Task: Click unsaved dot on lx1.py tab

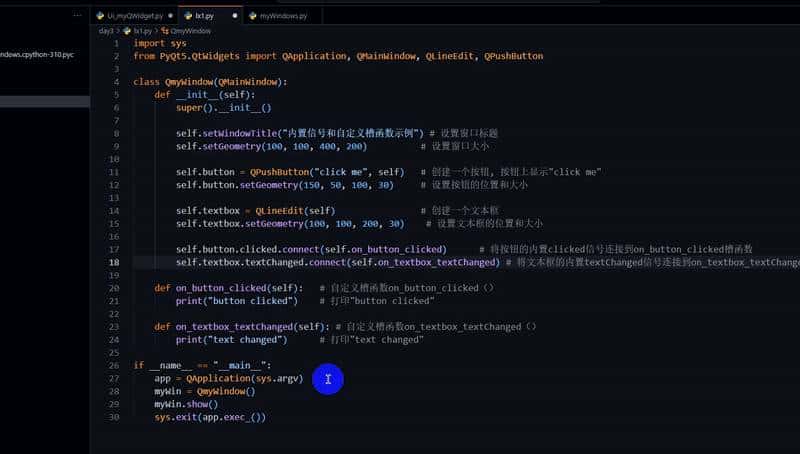Action: 235,16
